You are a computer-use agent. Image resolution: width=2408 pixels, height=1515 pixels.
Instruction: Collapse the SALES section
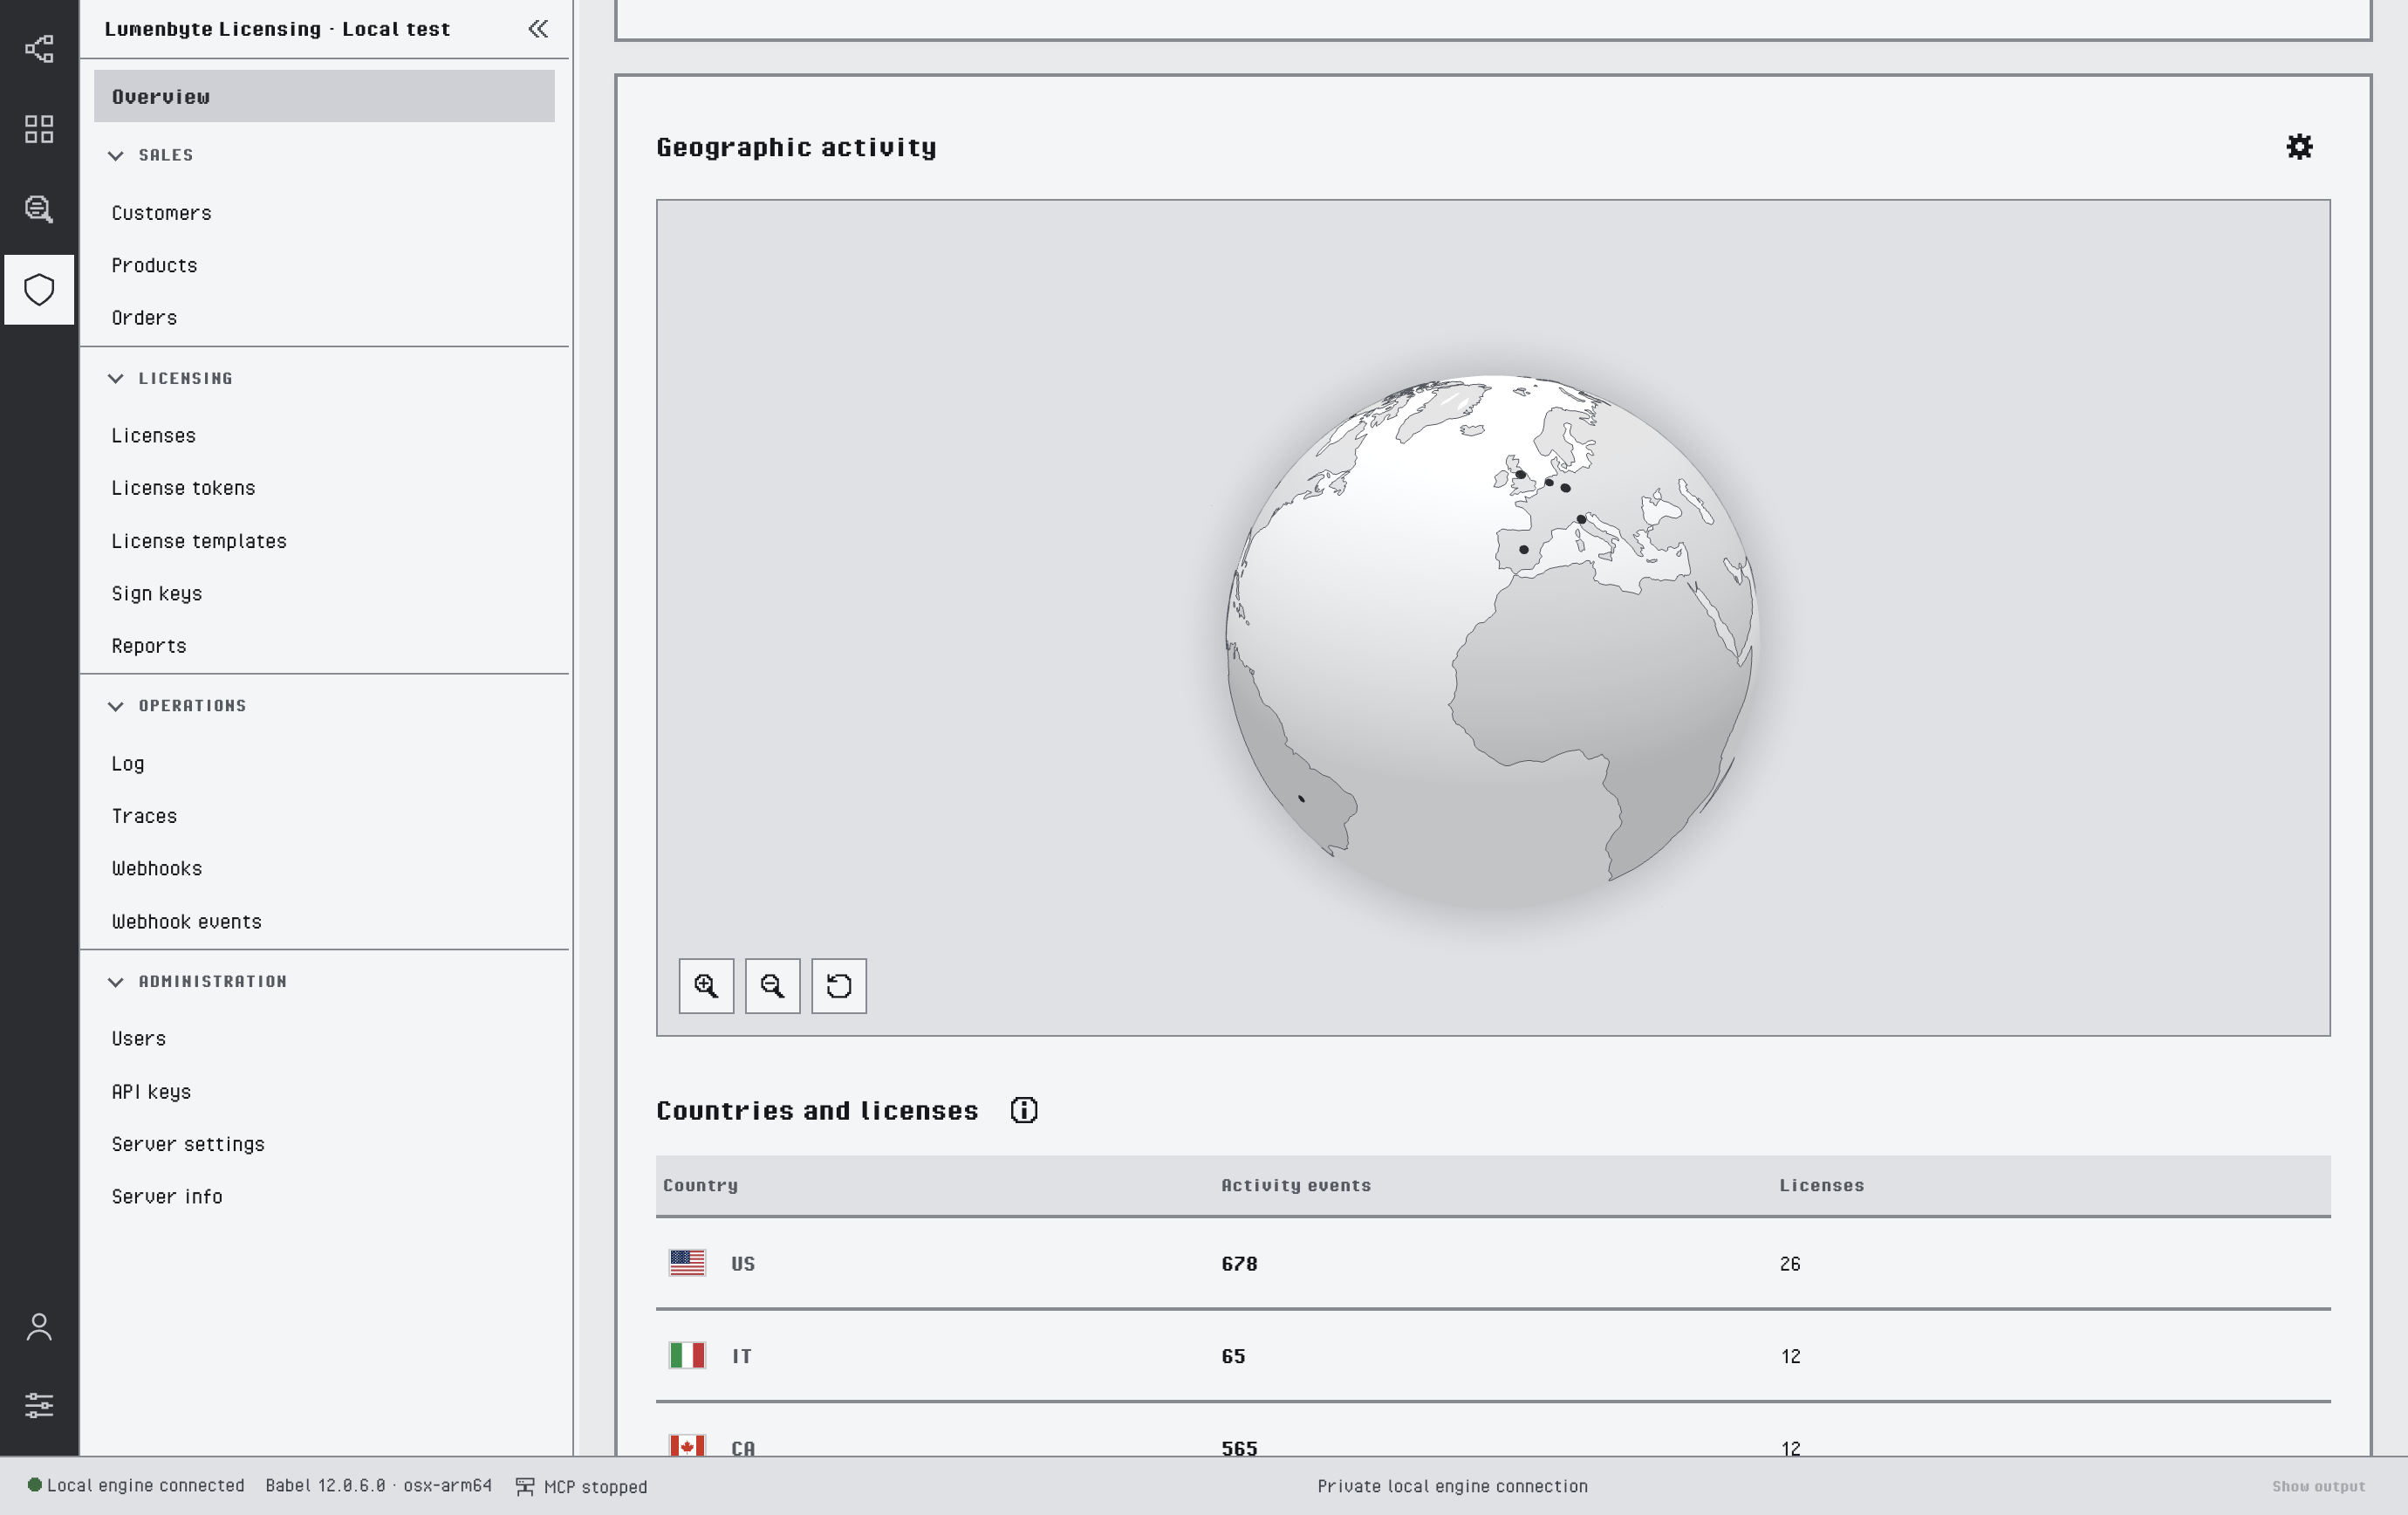click(x=116, y=156)
